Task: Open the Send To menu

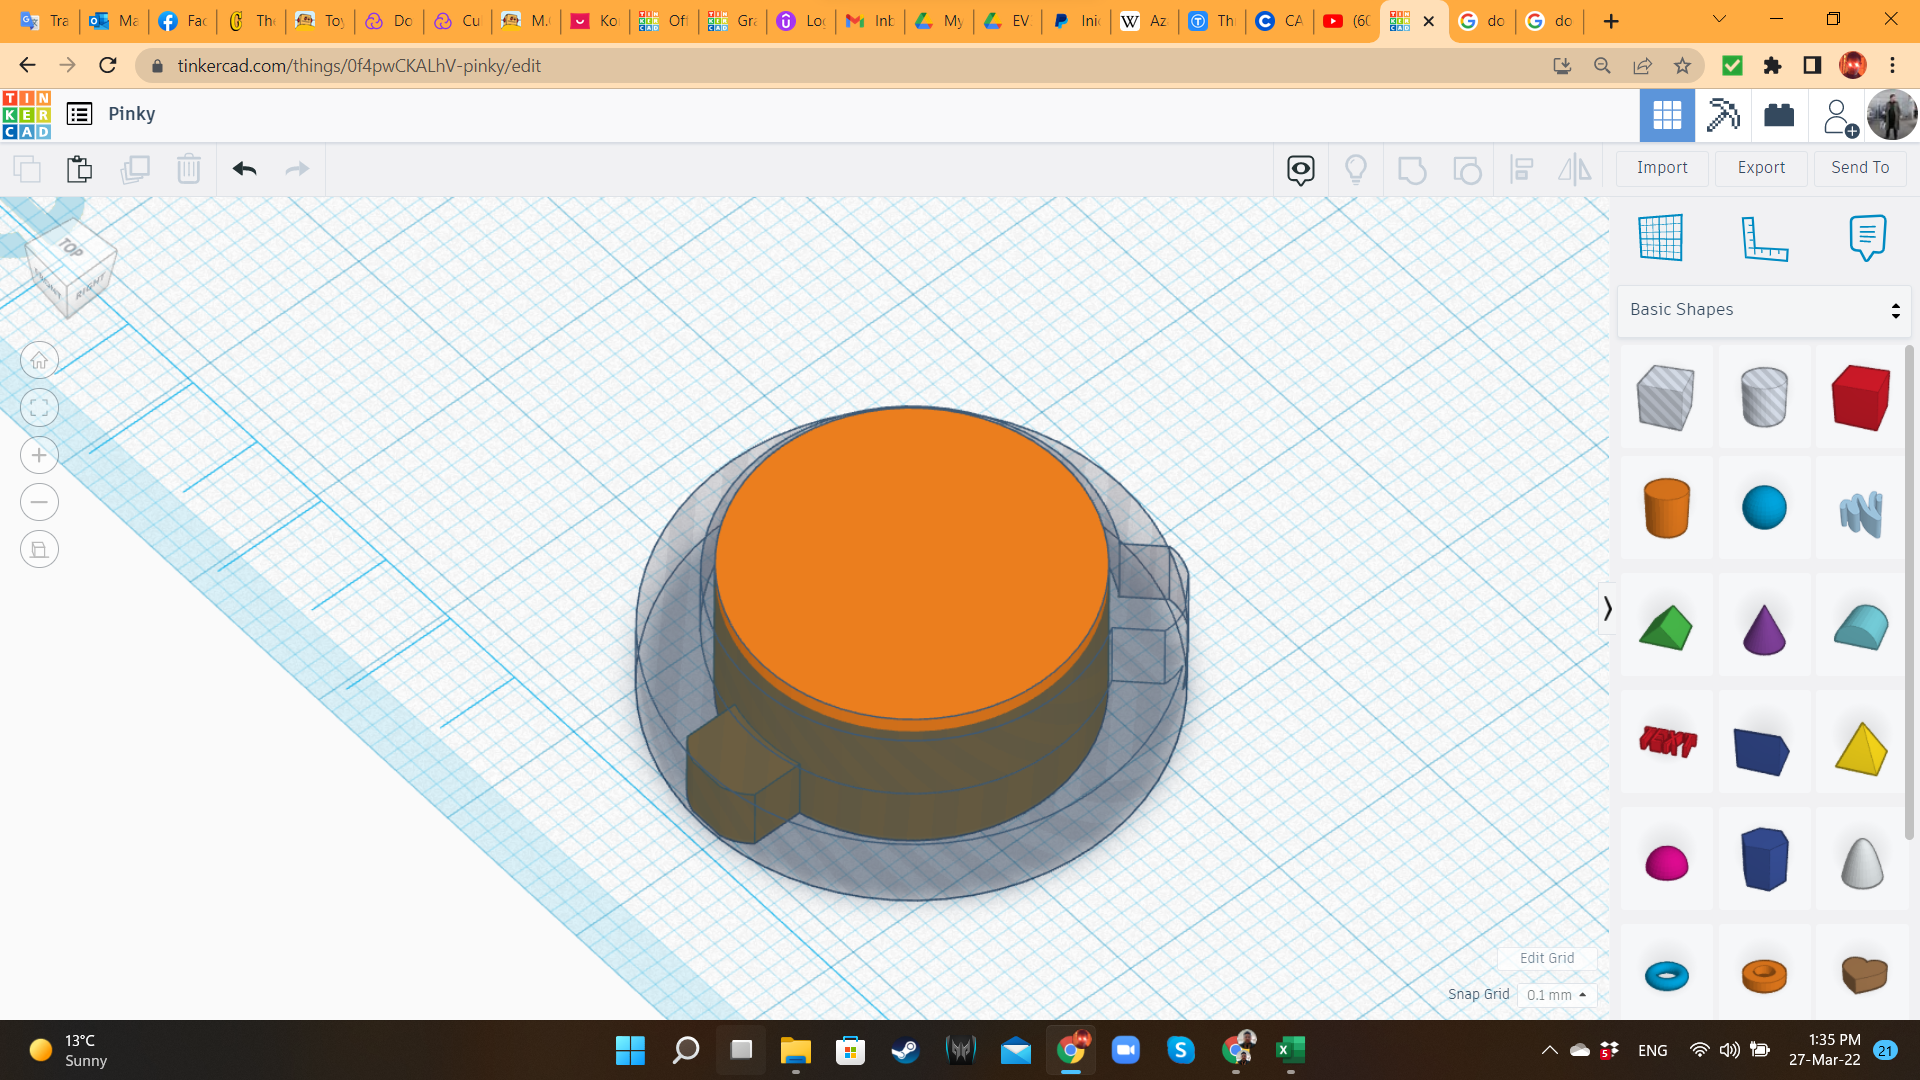Action: point(1860,168)
